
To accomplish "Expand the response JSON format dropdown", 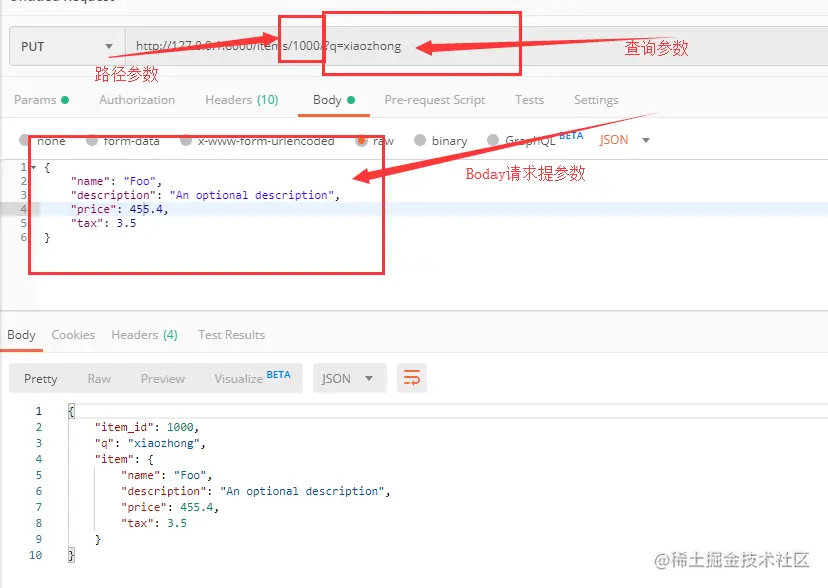I will [350, 378].
